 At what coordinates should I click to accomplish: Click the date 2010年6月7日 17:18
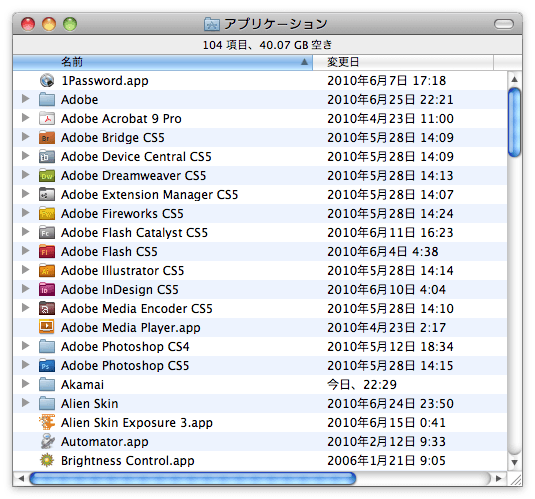[x=387, y=81]
